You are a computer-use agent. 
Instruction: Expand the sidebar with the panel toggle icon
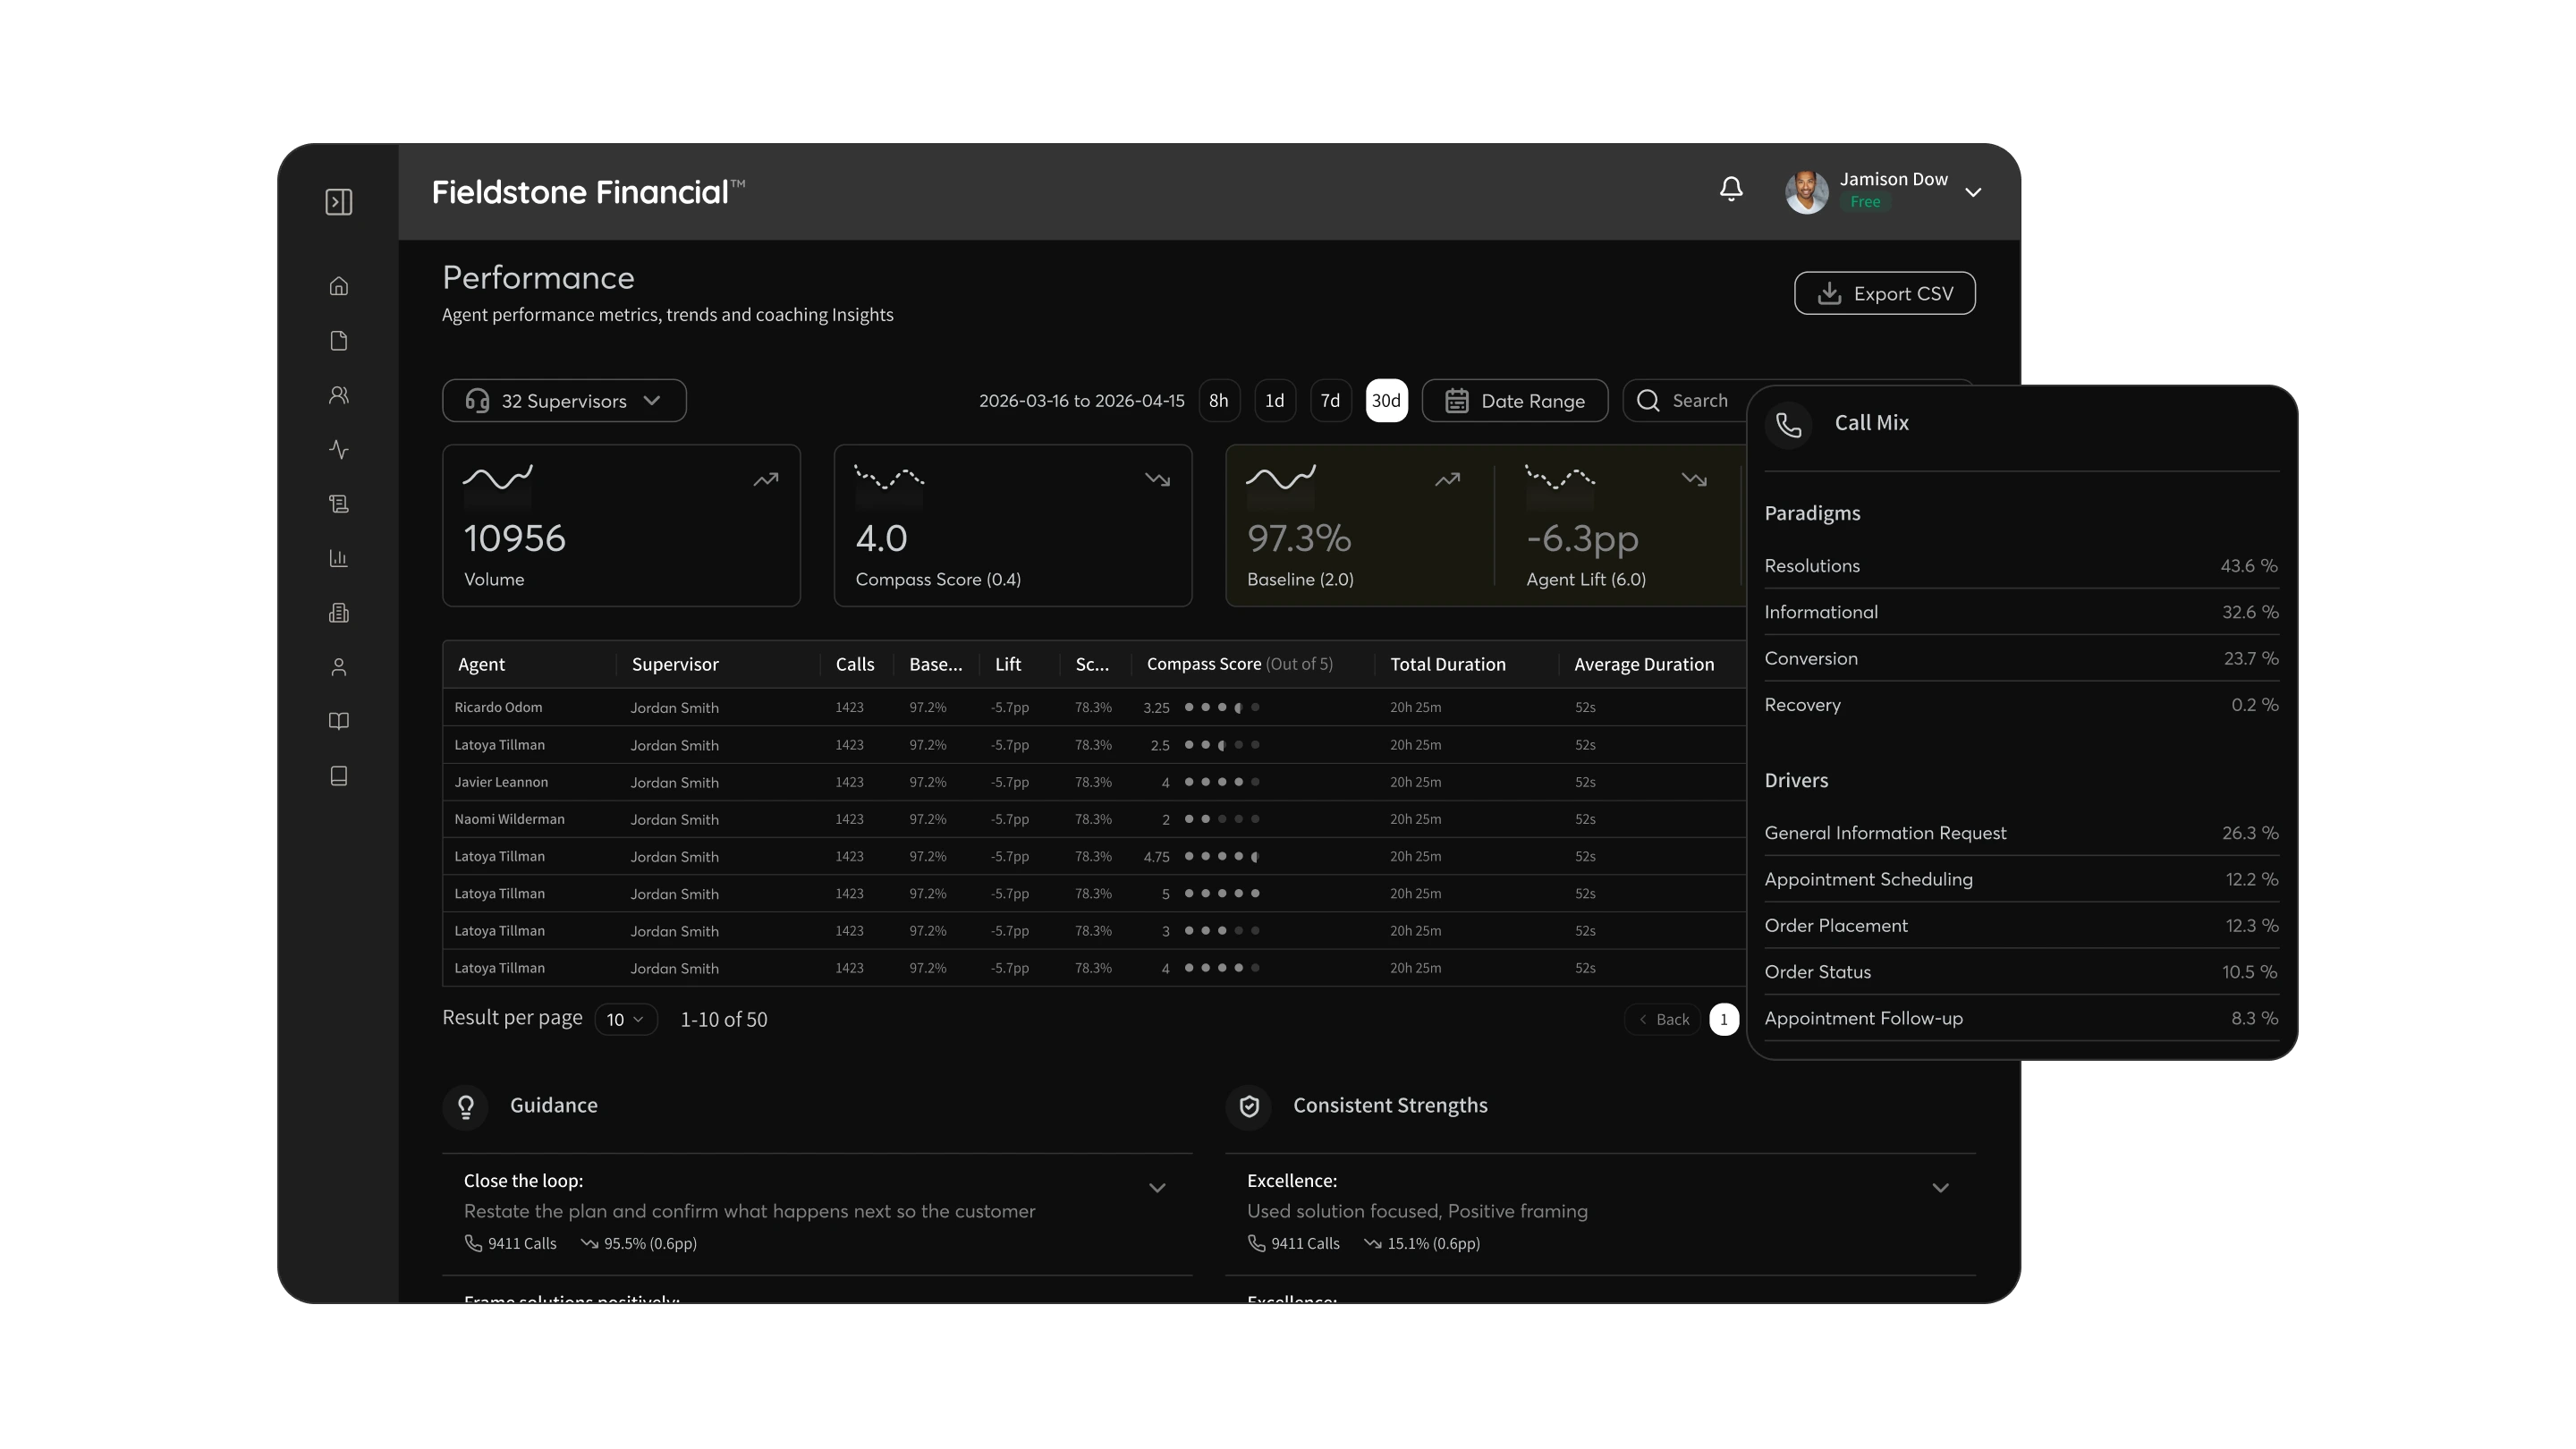(339, 202)
